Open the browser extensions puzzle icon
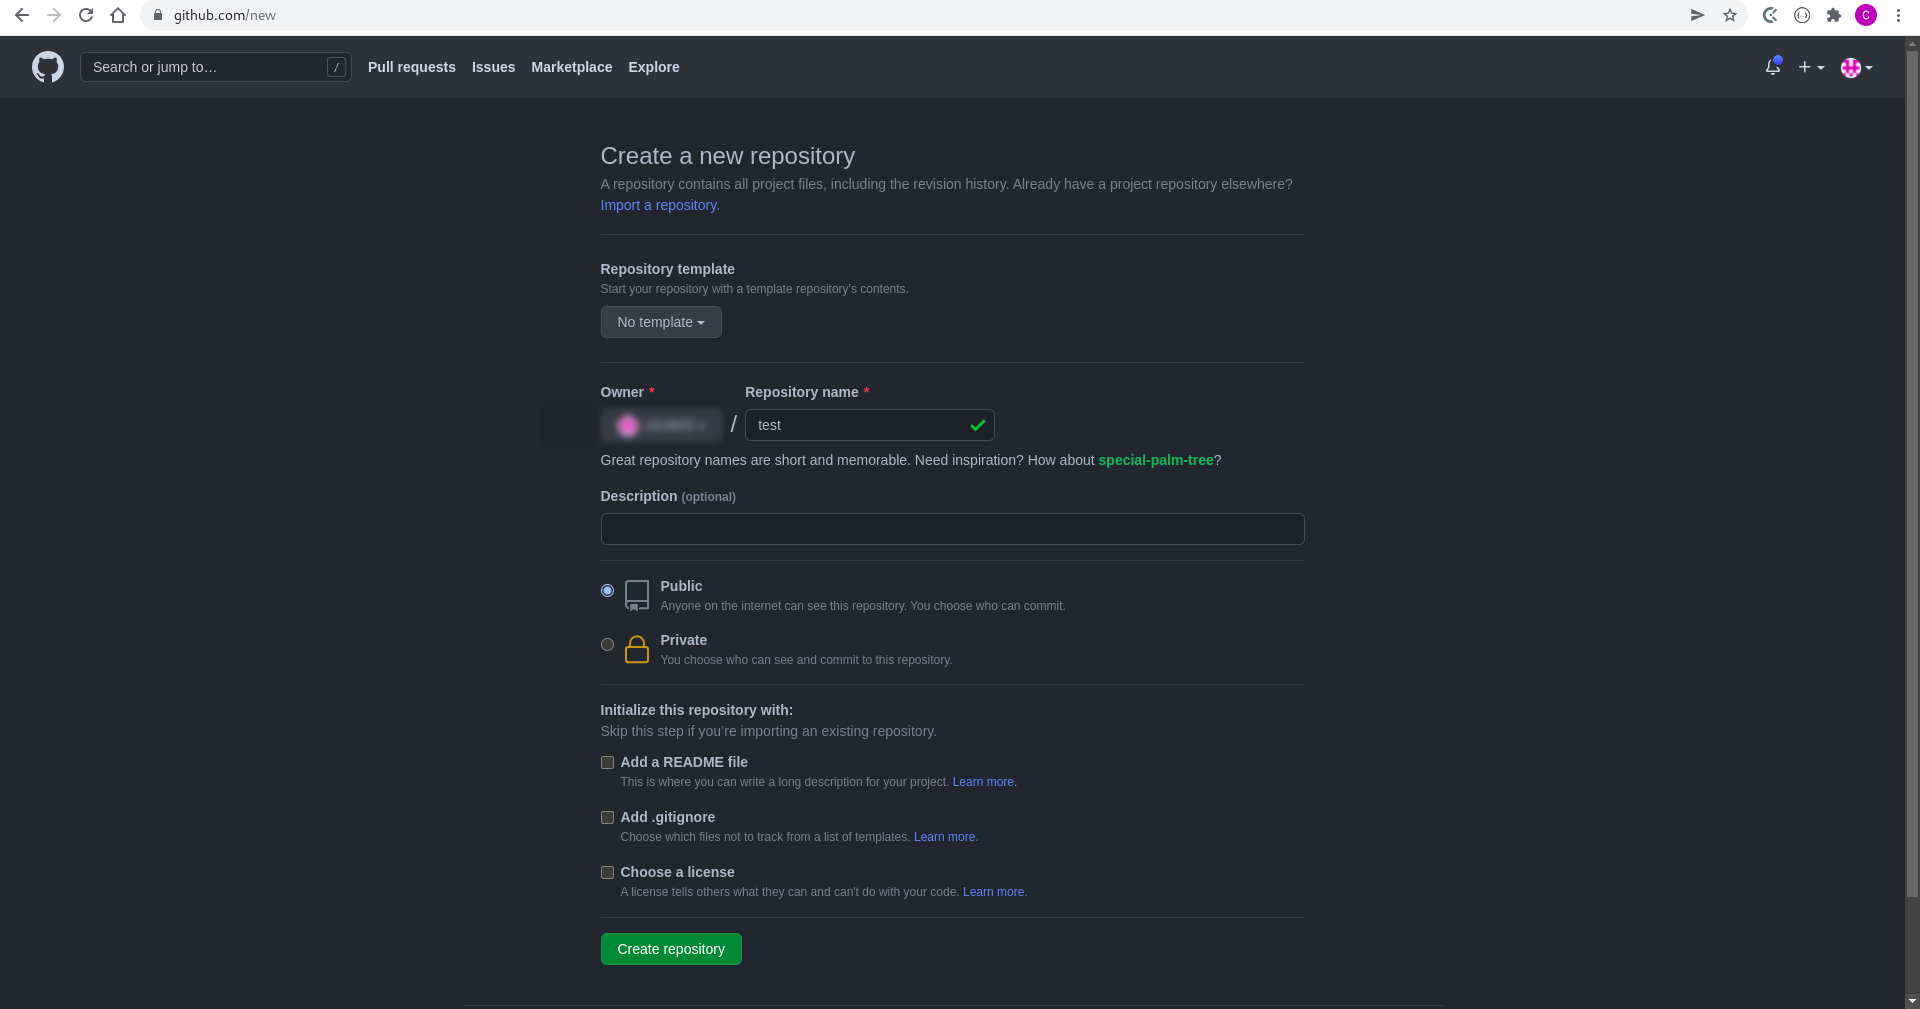This screenshot has width=1920, height=1009. 1834,15
